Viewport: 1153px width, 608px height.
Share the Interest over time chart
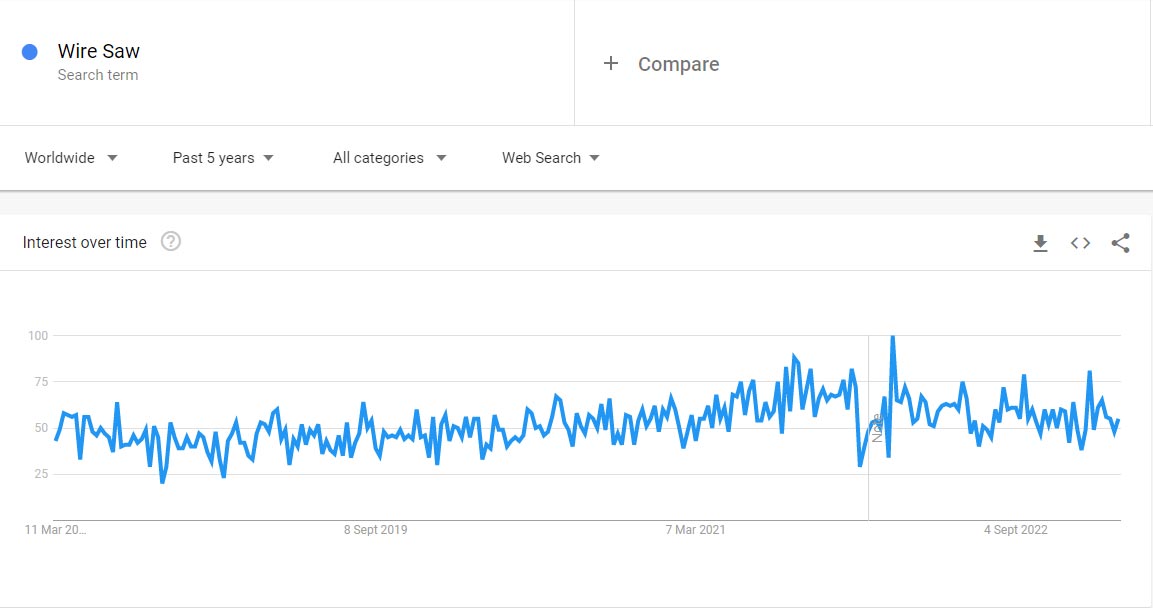(x=1120, y=243)
